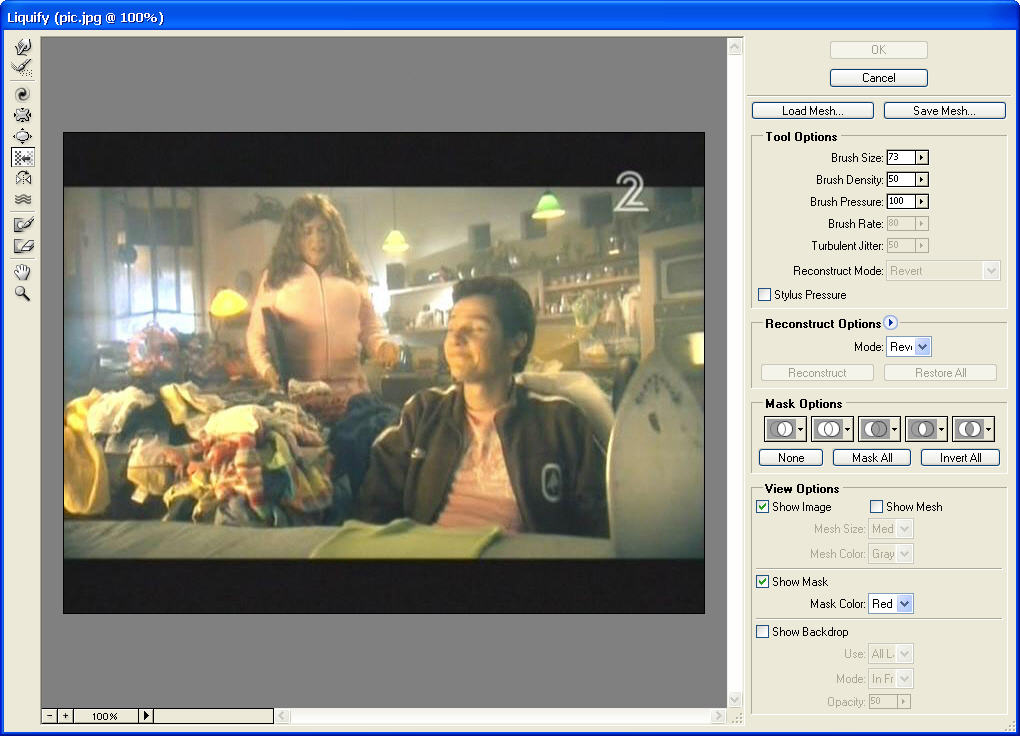This screenshot has width=1020, height=736.
Task: Choose the Twirl Clockwise tool
Action: pyautogui.click(x=22, y=94)
